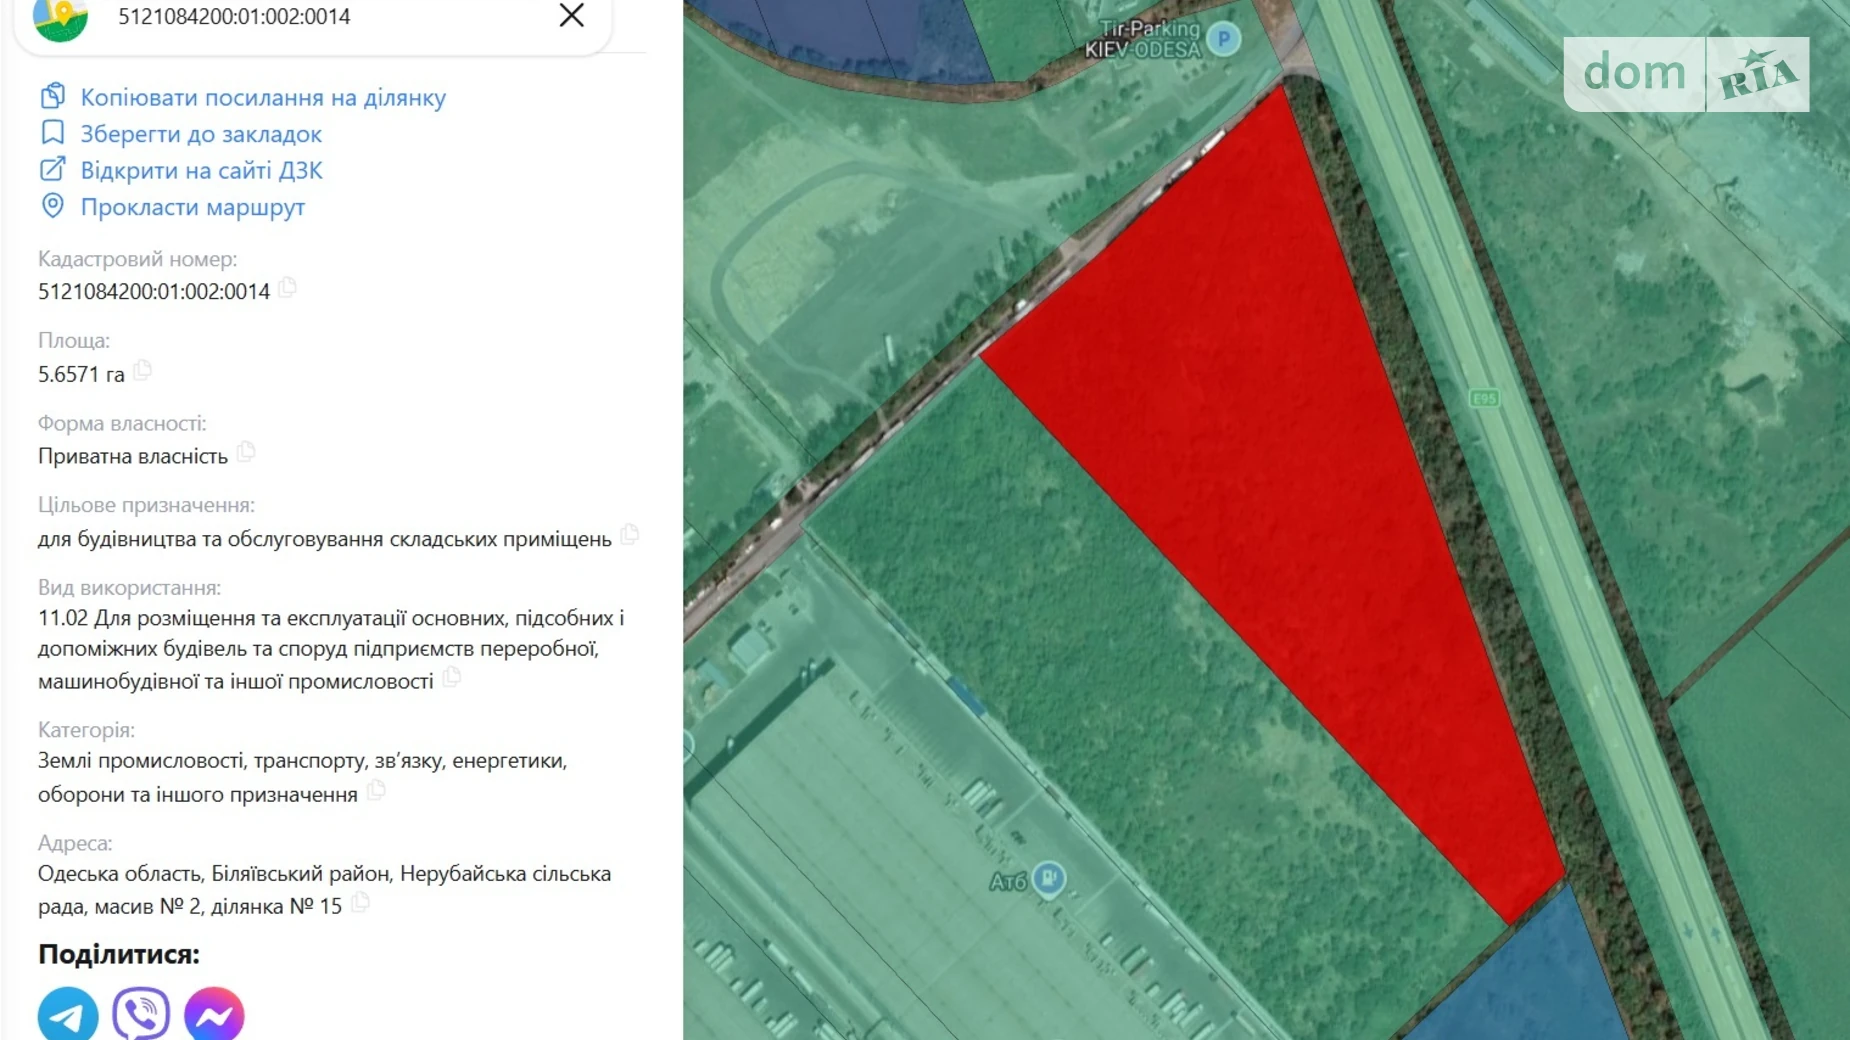Close the parcel info panel
This screenshot has height=1040, width=1850.
click(x=571, y=16)
